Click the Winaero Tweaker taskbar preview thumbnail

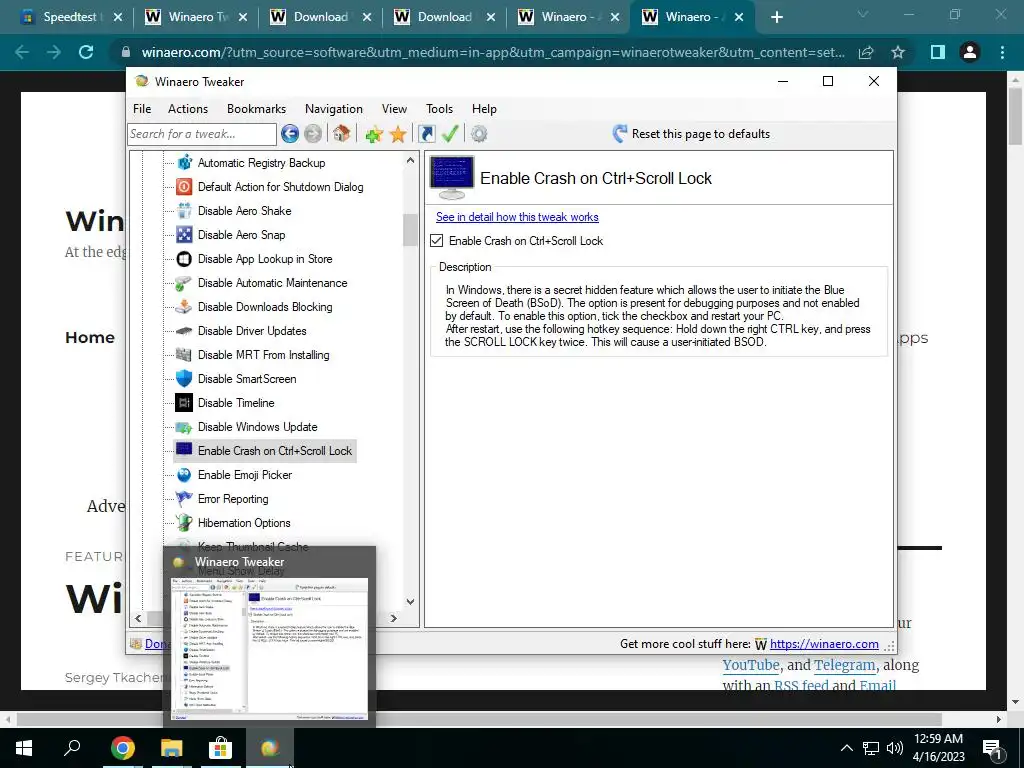click(269, 648)
